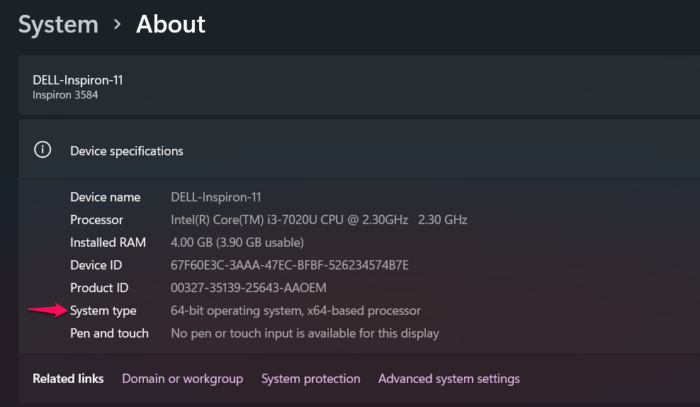Open the Domain or workgroup link
Image resolution: width=700 pixels, height=407 pixels.
click(x=182, y=379)
